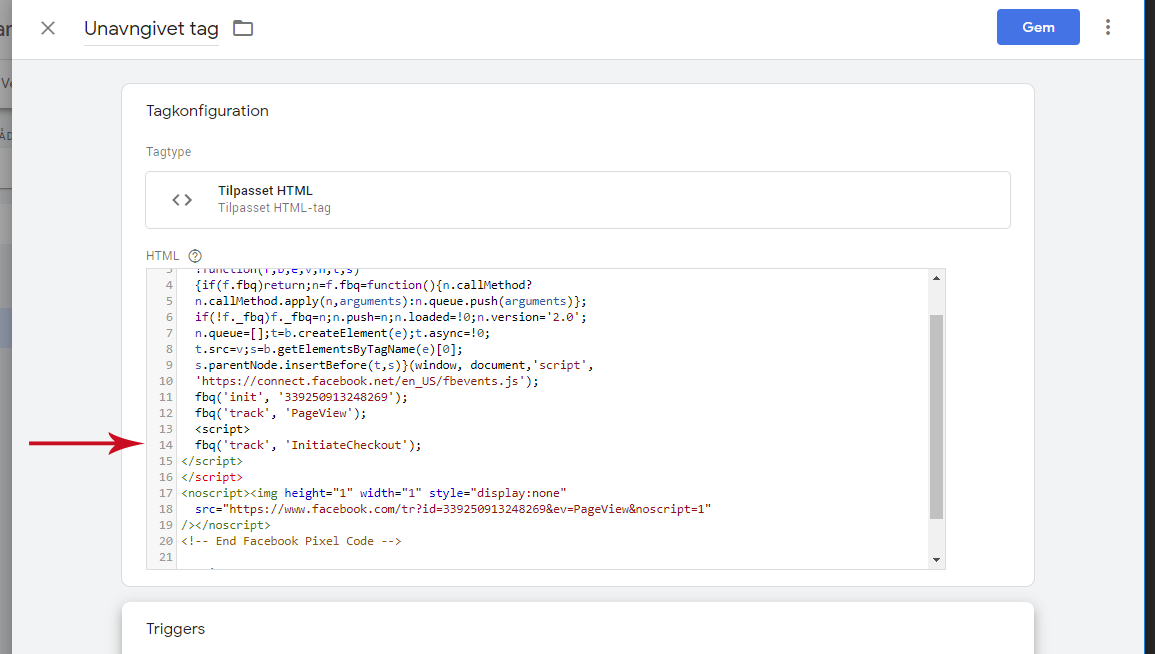
Task: Open the three-dot more options menu
Action: pyautogui.click(x=1108, y=28)
